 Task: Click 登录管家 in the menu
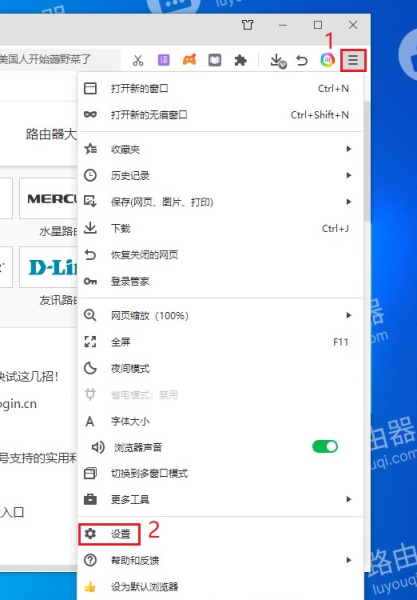220,281
